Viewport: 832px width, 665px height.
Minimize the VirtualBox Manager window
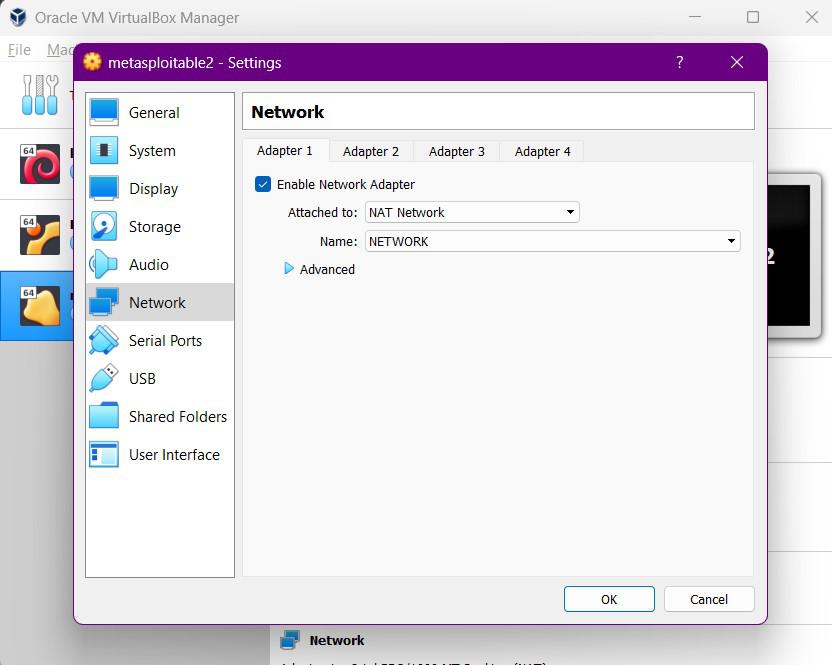pyautogui.click(x=695, y=18)
